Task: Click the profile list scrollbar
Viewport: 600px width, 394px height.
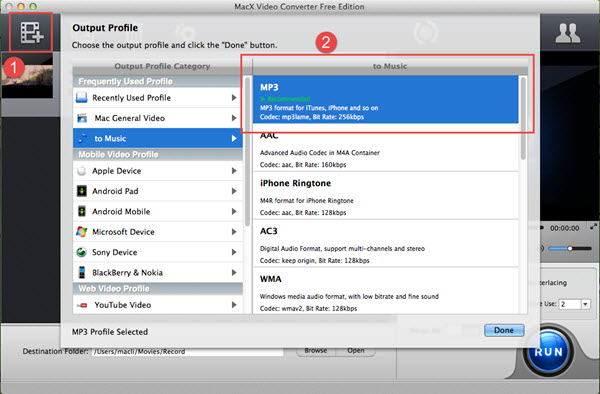Action: click(x=523, y=119)
